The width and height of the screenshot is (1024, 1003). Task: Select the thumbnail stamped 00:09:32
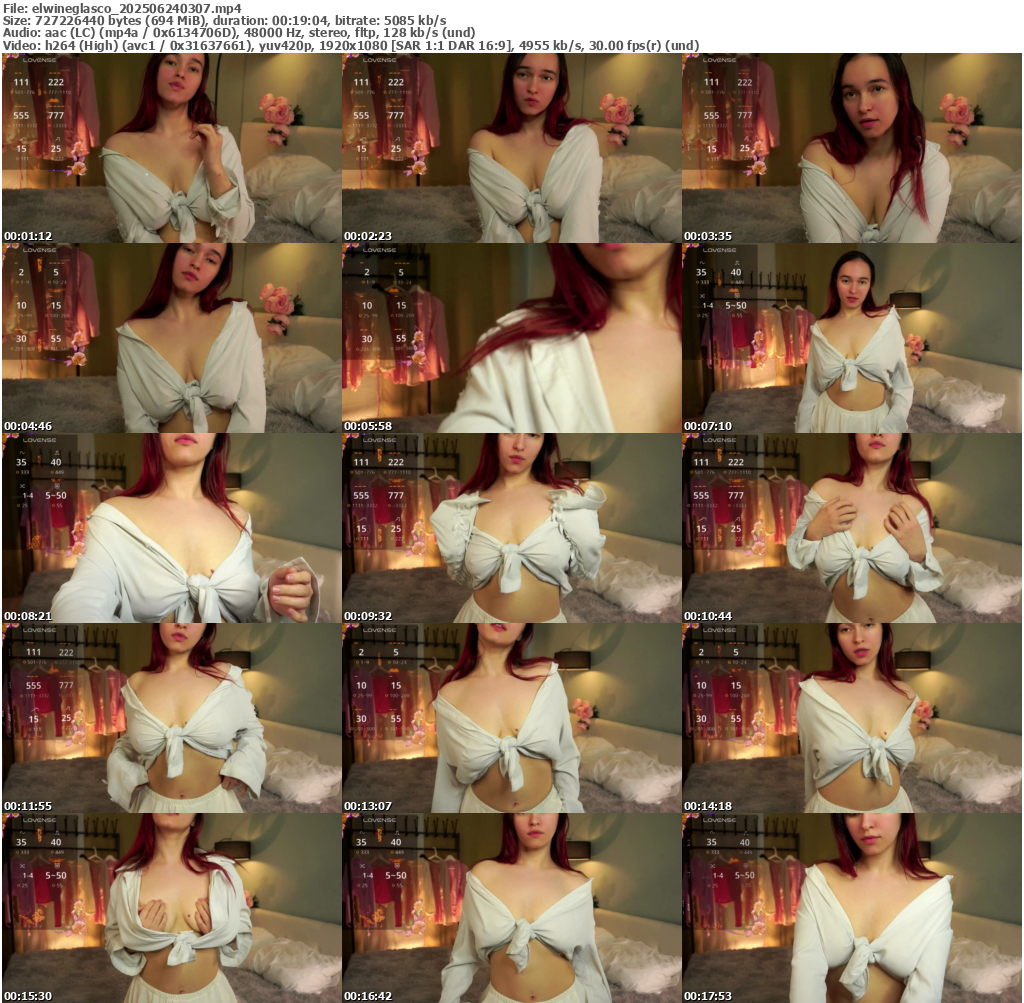pyautogui.click(x=511, y=528)
